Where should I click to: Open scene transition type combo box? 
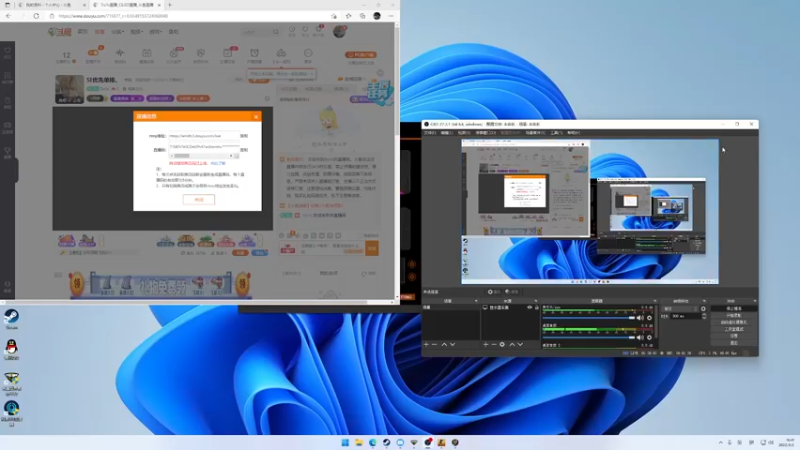pos(680,309)
